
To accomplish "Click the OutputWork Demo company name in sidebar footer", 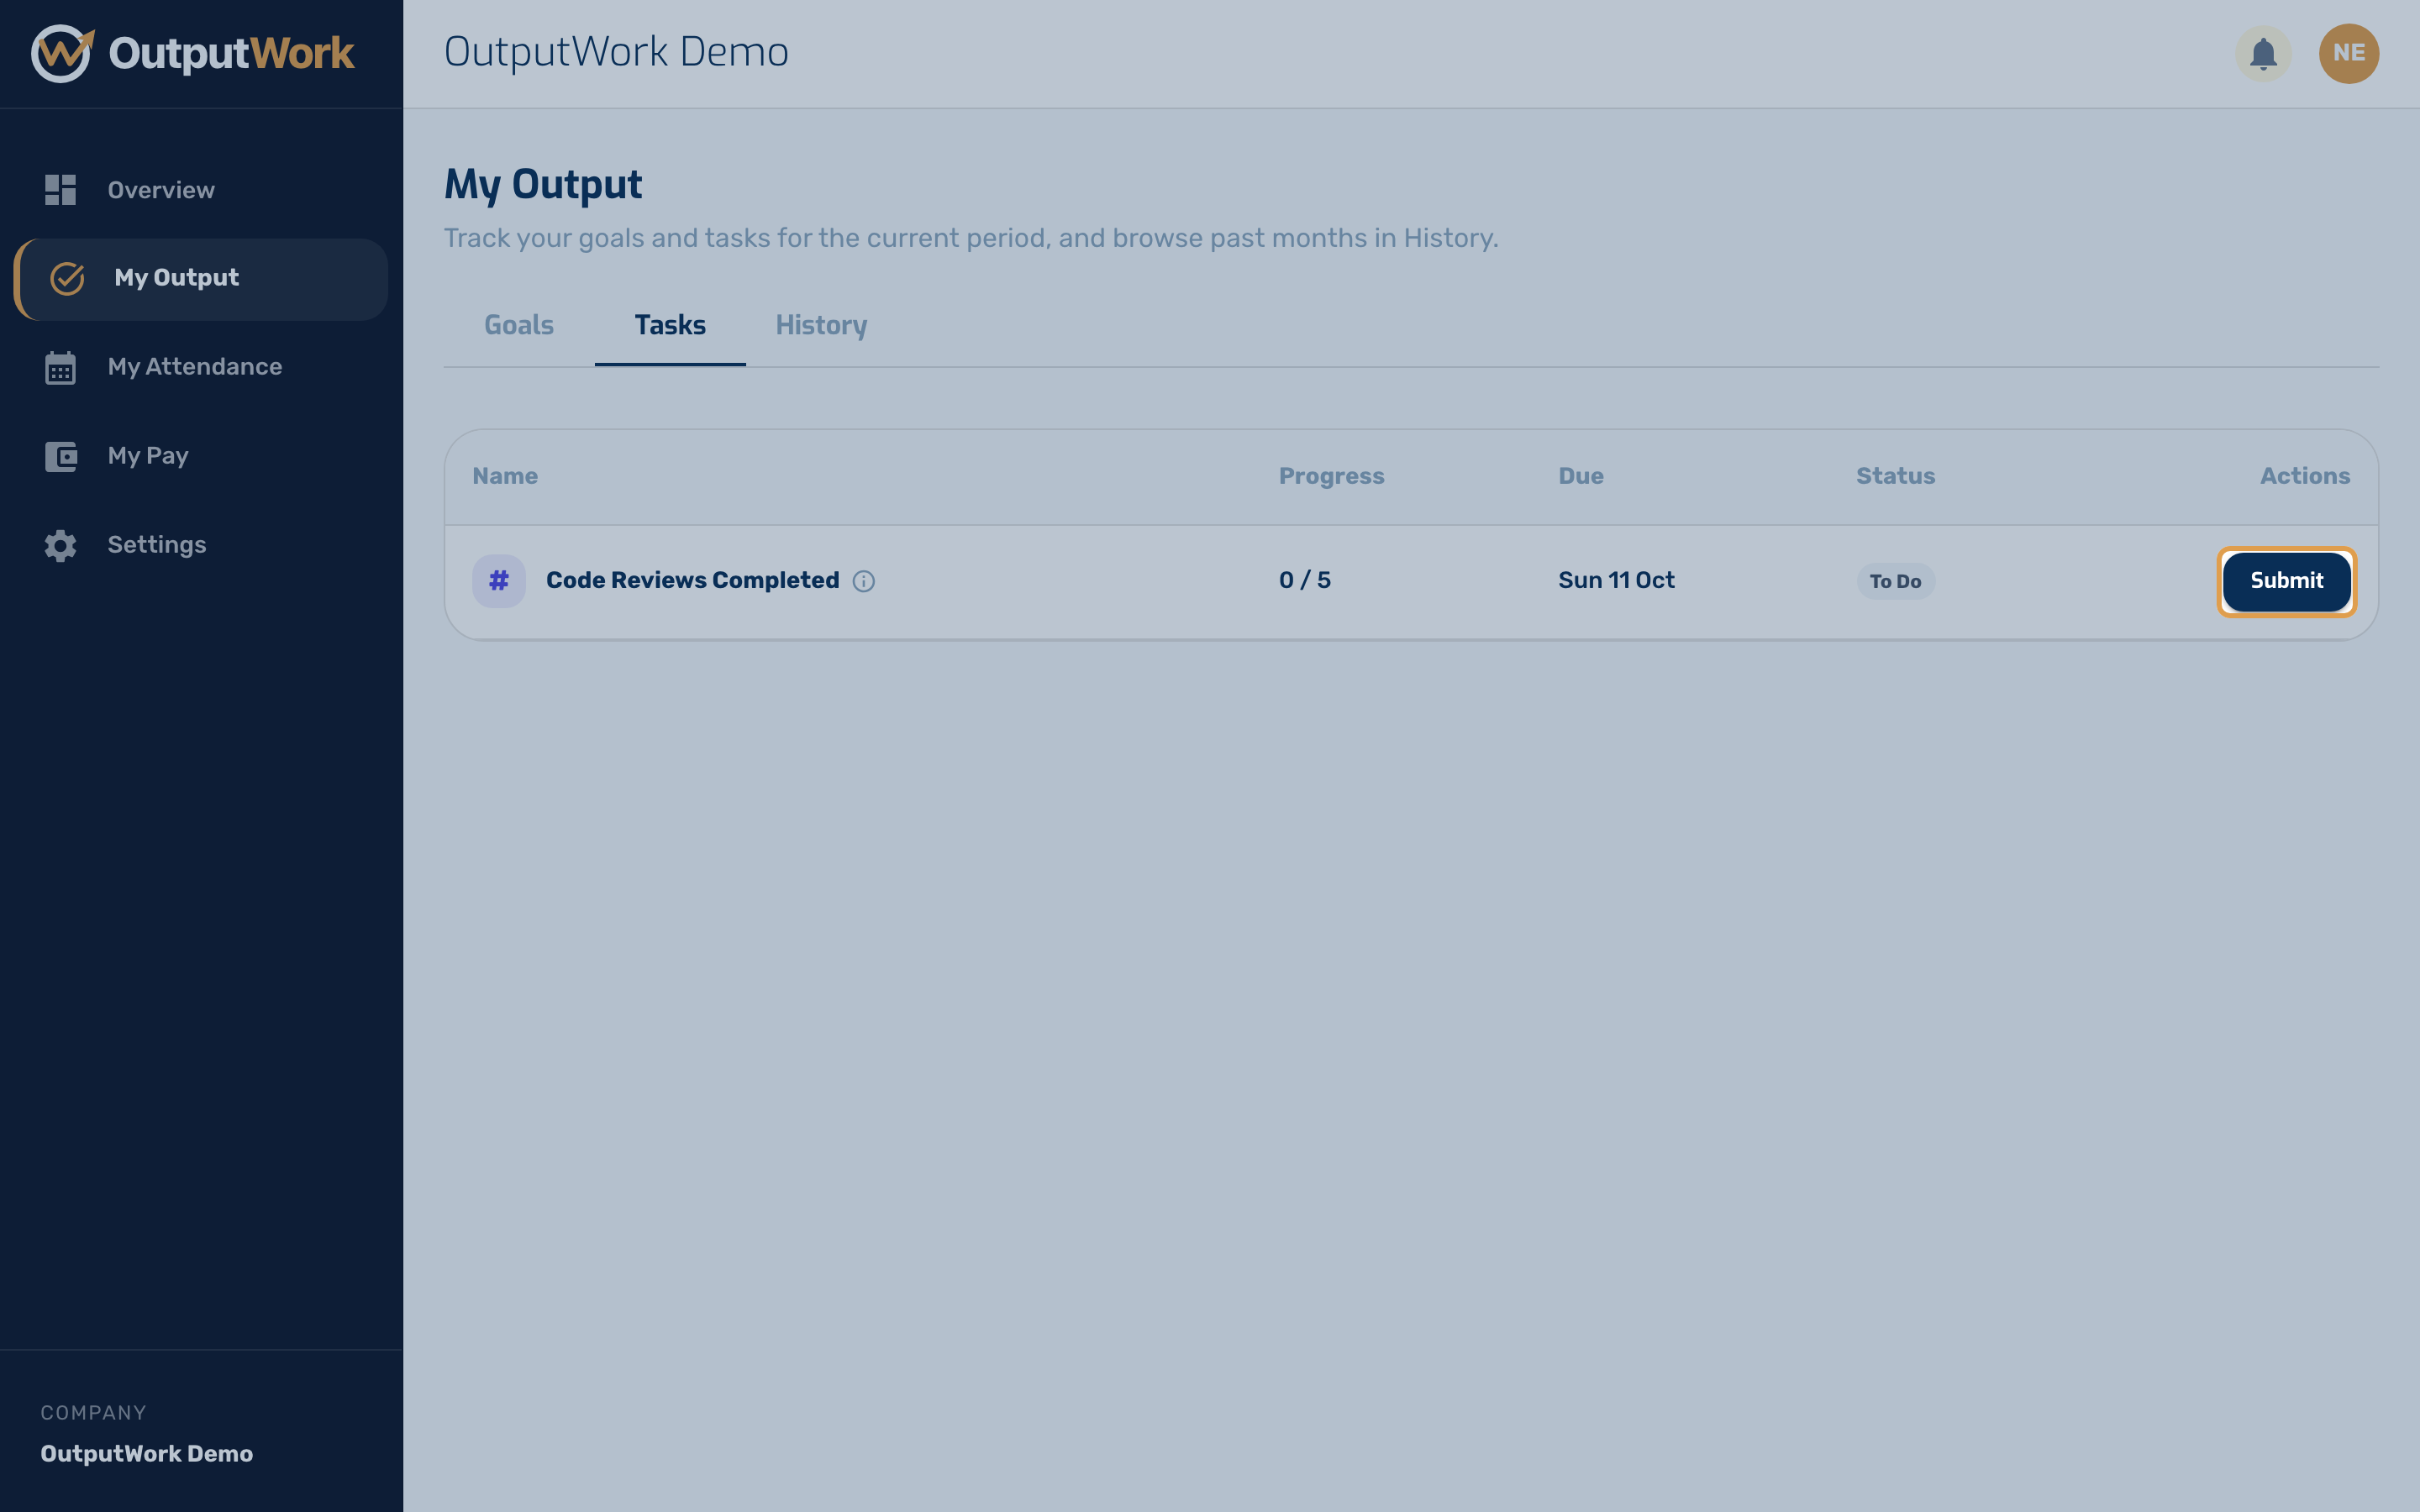I will (147, 1453).
